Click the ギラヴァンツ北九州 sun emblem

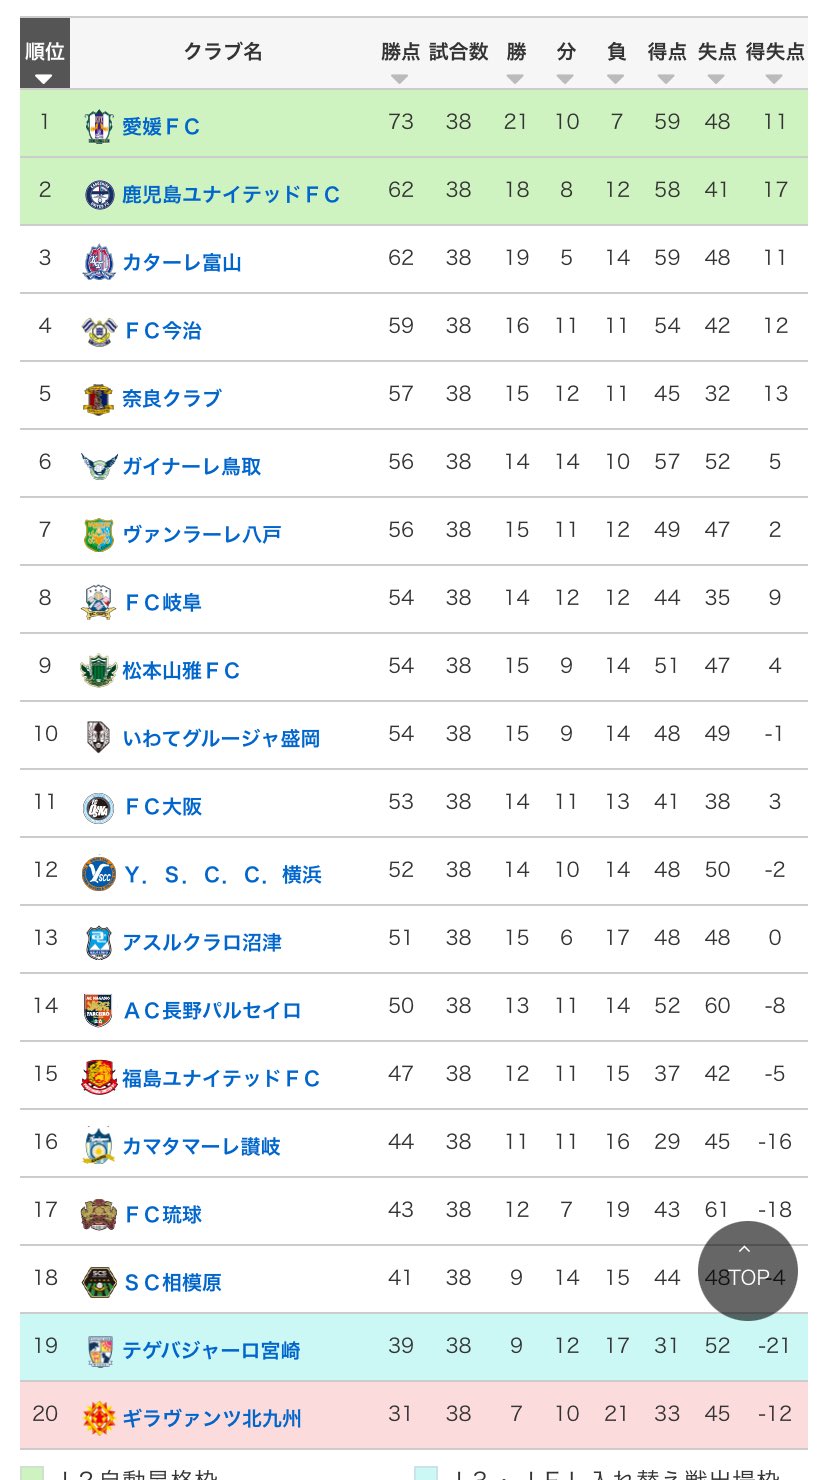pyautogui.click(x=98, y=1418)
